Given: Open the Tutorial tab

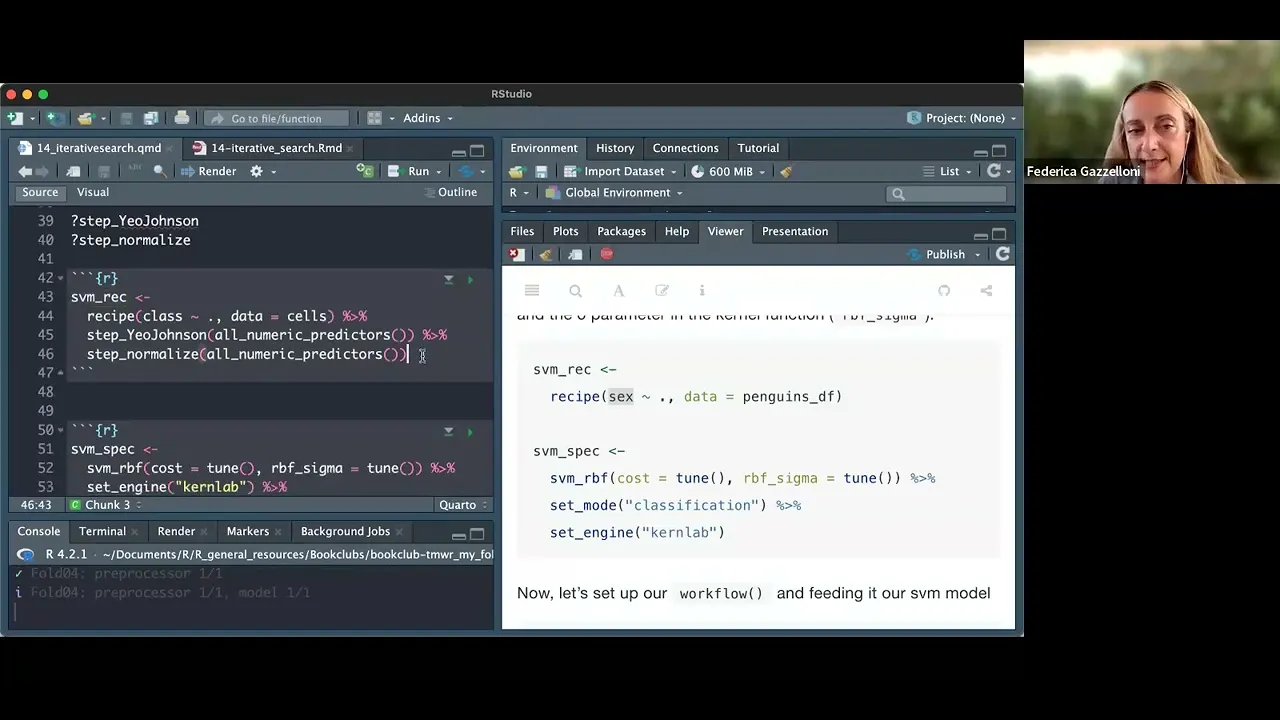Looking at the screenshot, I should tap(758, 148).
